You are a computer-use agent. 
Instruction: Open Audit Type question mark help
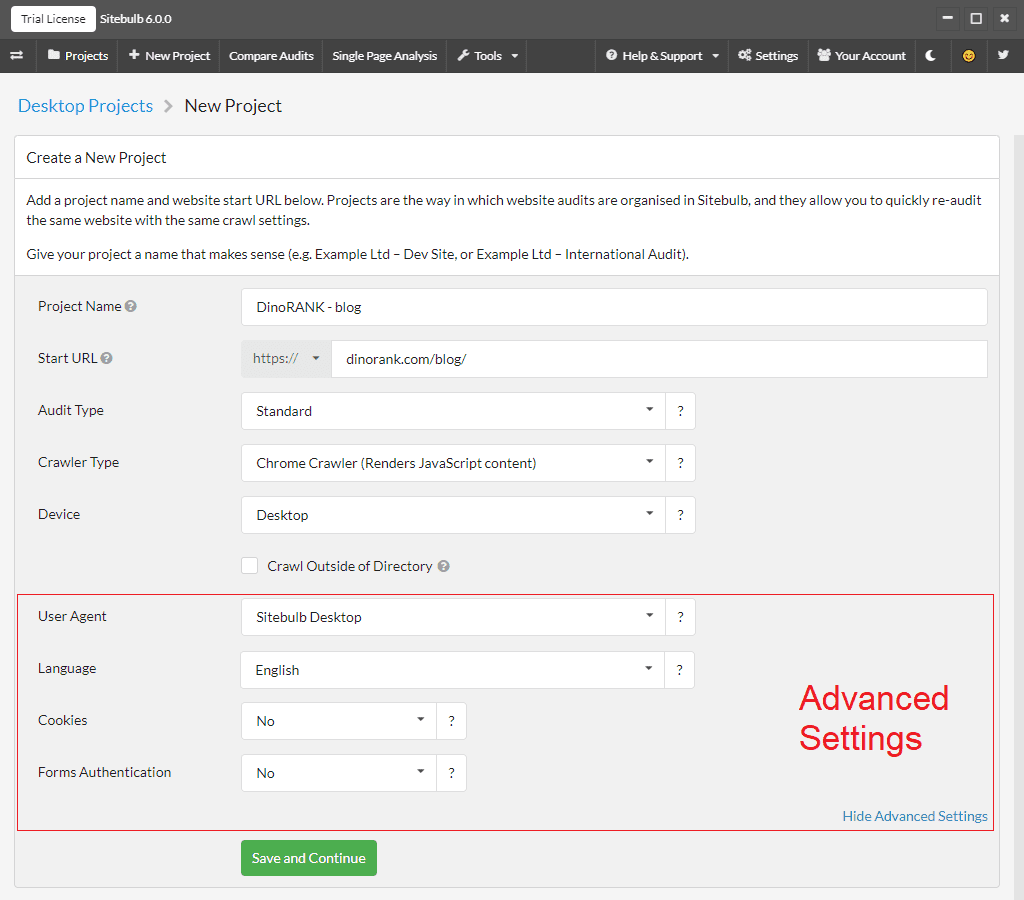point(680,411)
